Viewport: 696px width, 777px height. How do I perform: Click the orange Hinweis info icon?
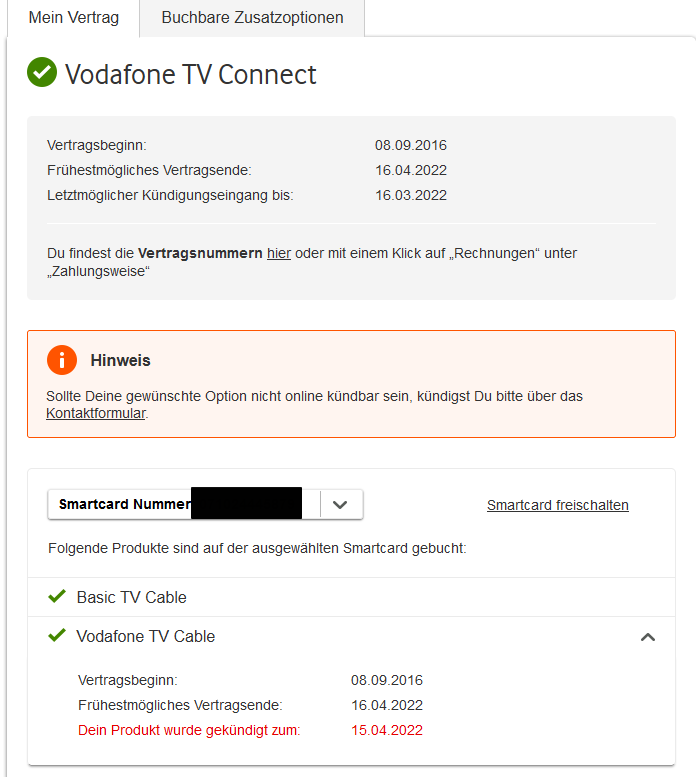click(x=62, y=360)
